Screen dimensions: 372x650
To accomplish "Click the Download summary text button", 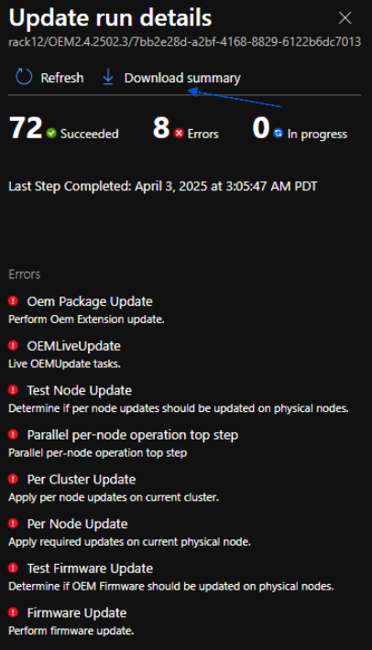I will [x=182, y=78].
